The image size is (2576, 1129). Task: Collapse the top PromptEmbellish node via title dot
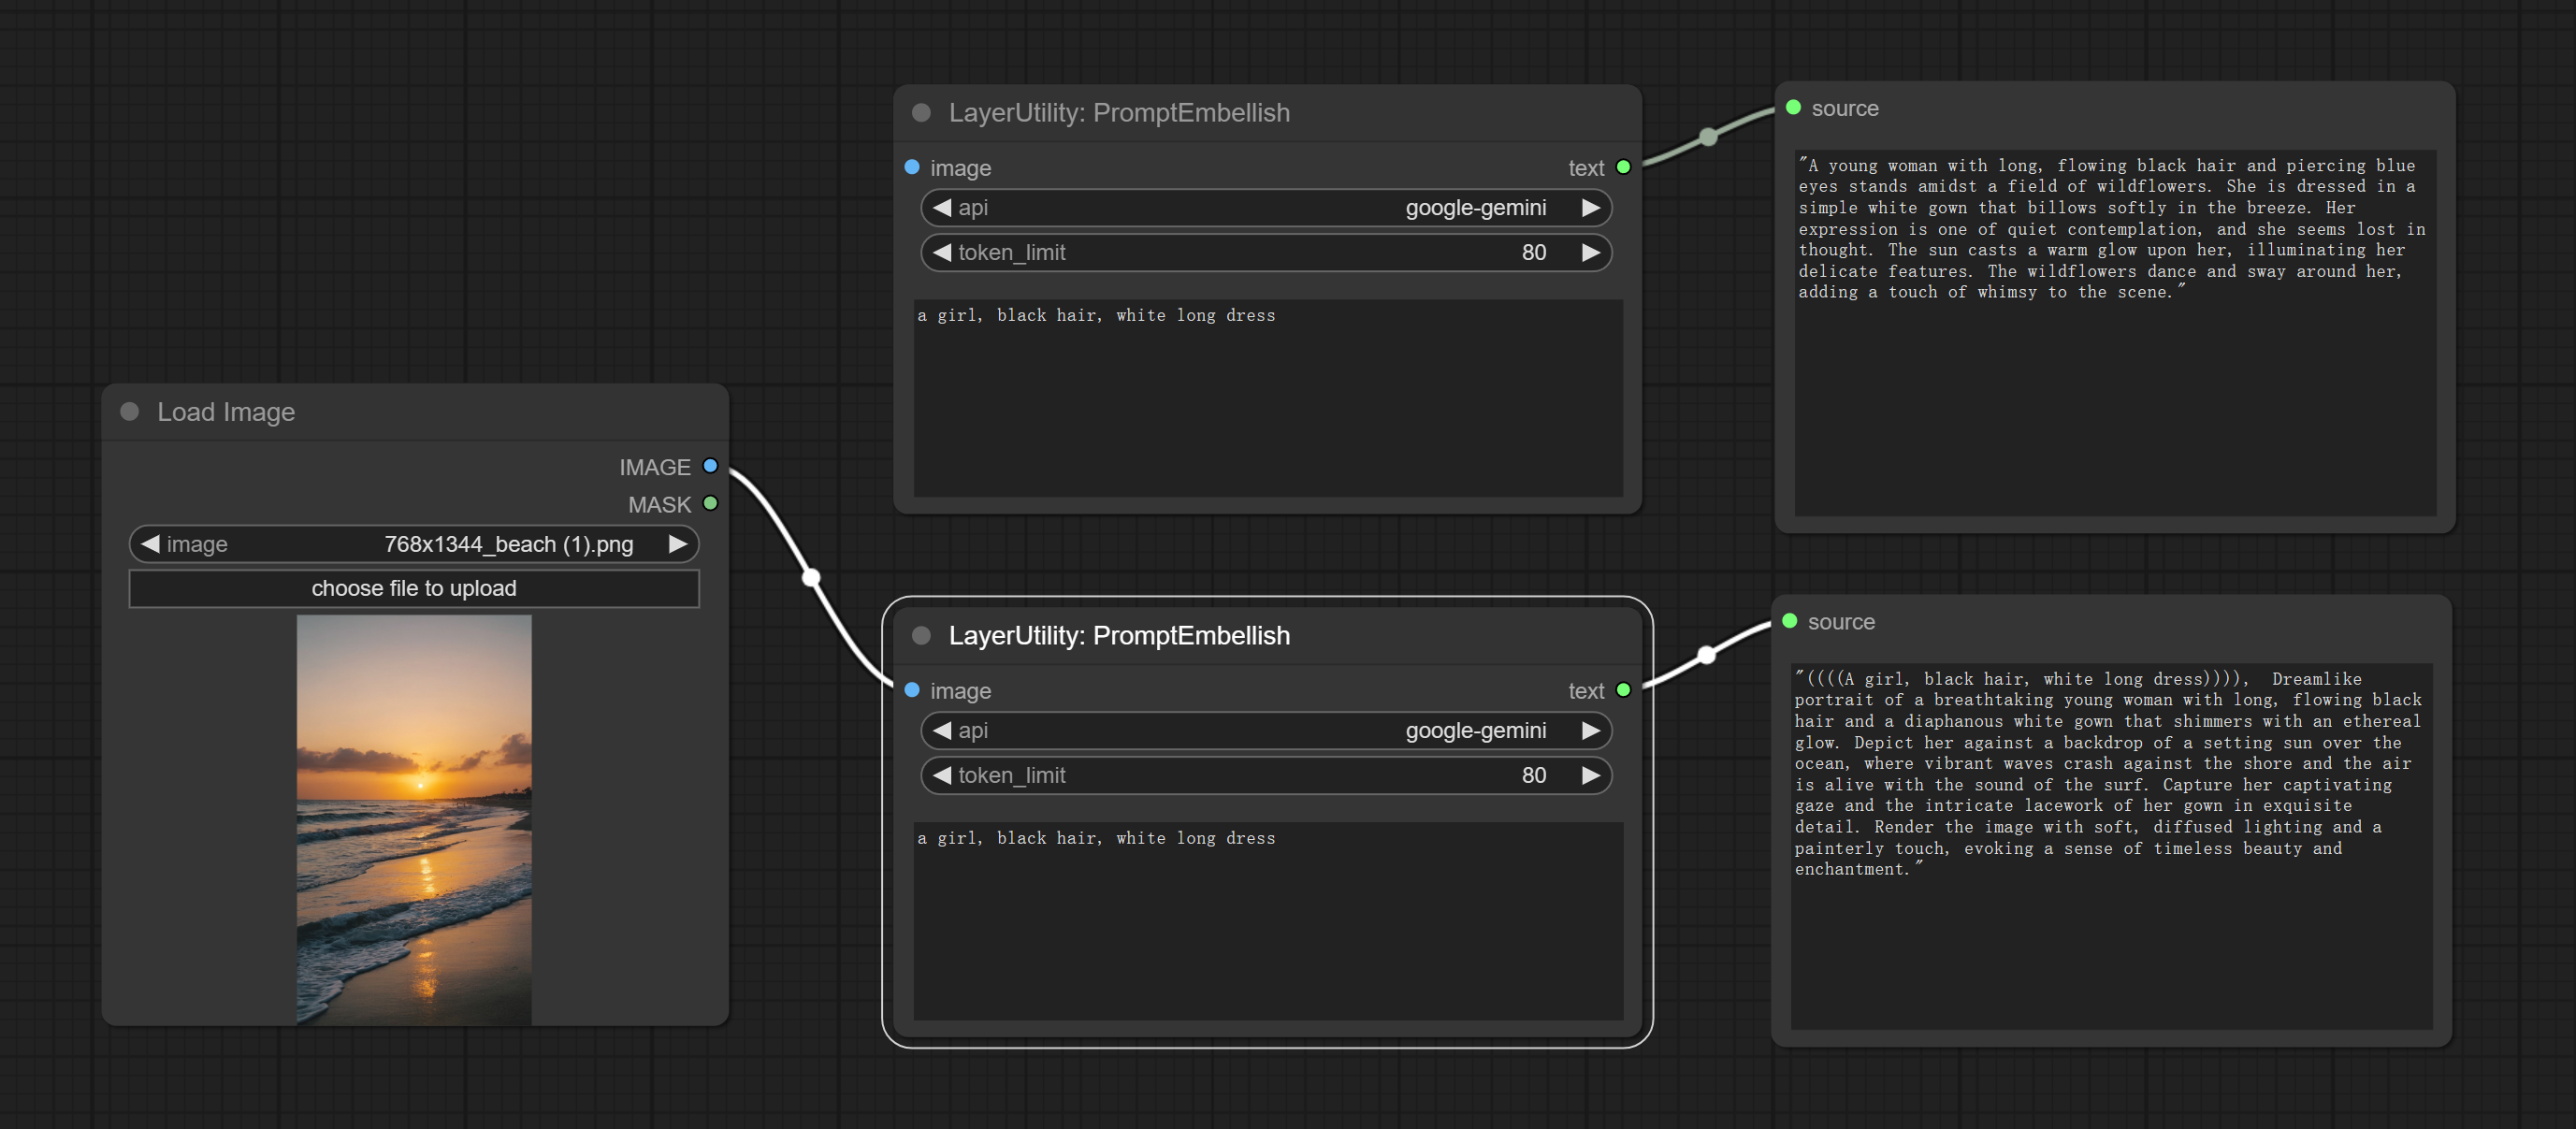[x=922, y=113]
